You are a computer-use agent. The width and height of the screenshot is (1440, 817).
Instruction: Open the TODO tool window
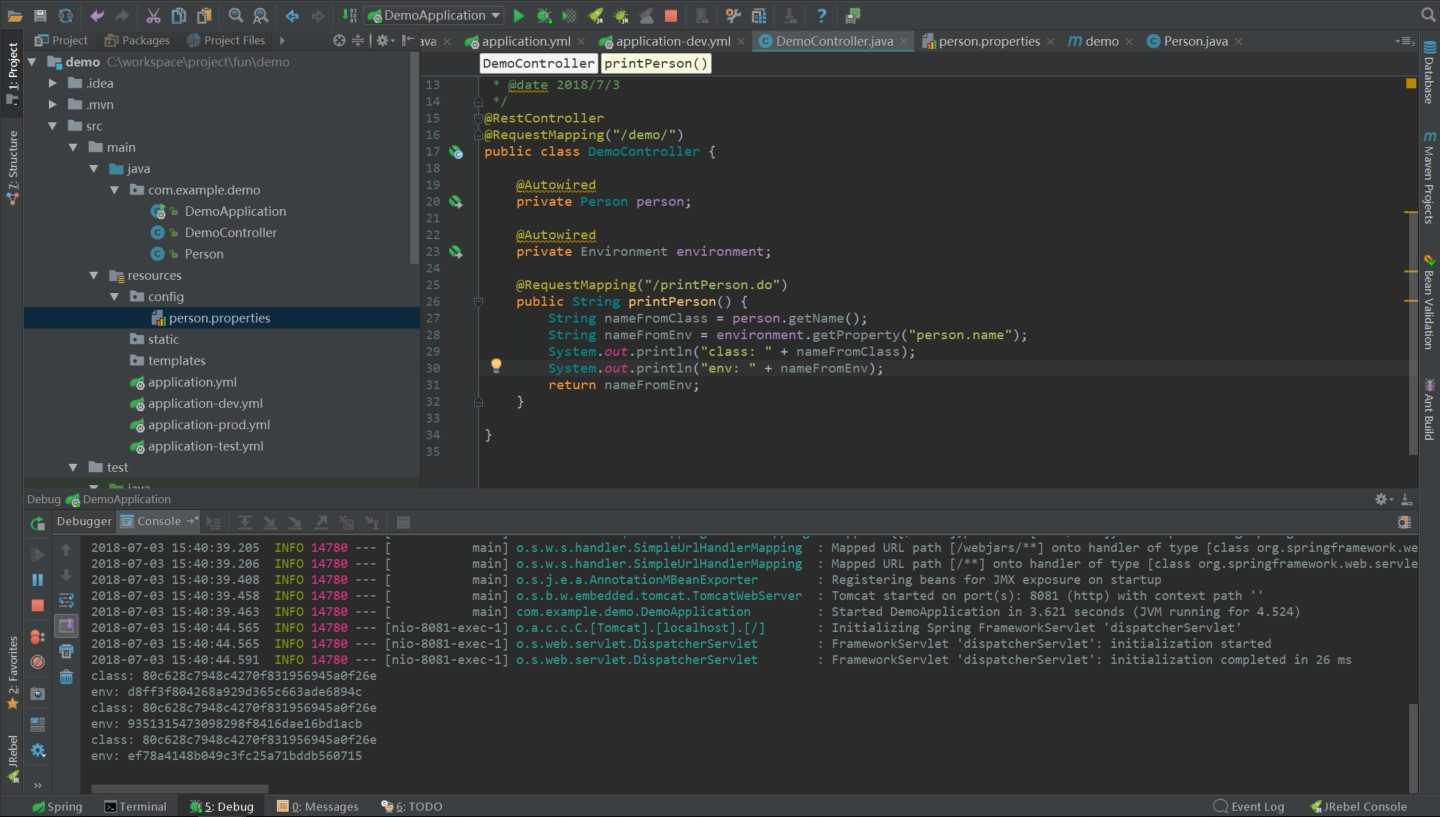[412, 806]
